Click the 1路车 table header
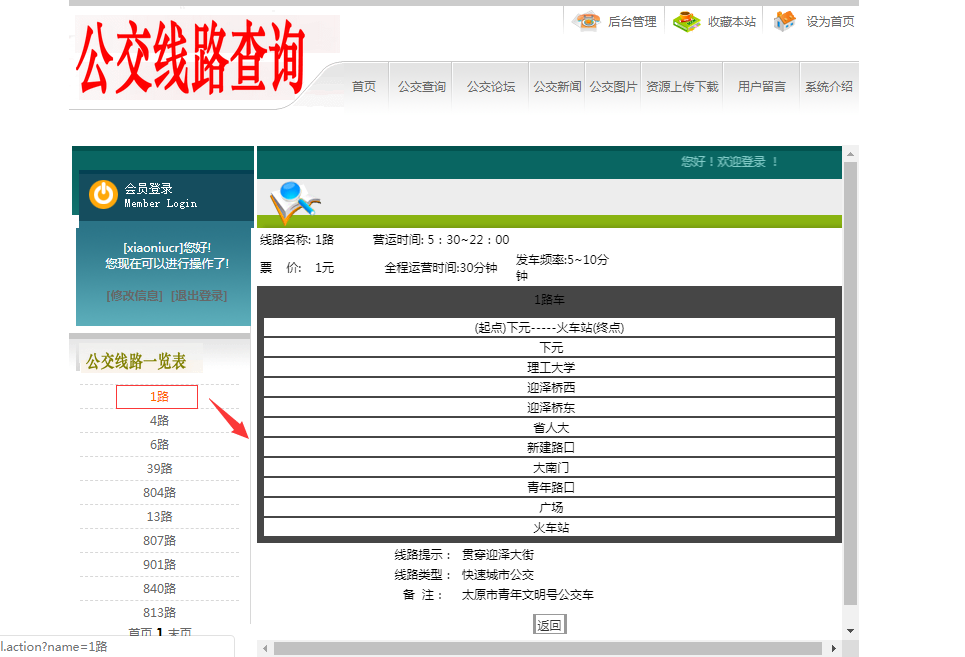 click(x=550, y=300)
